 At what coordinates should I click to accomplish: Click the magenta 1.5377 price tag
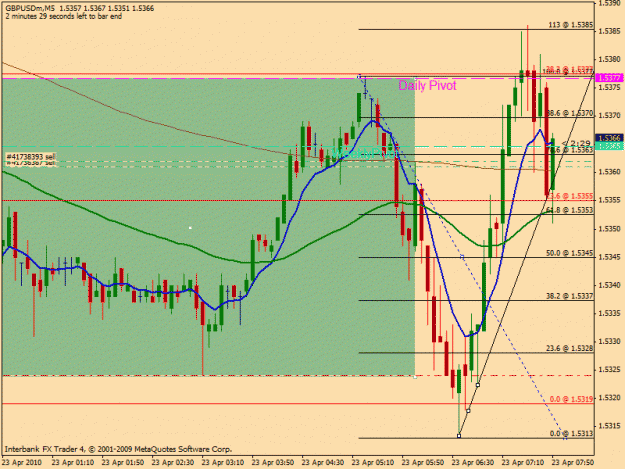pyautogui.click(x=609, y=78)
